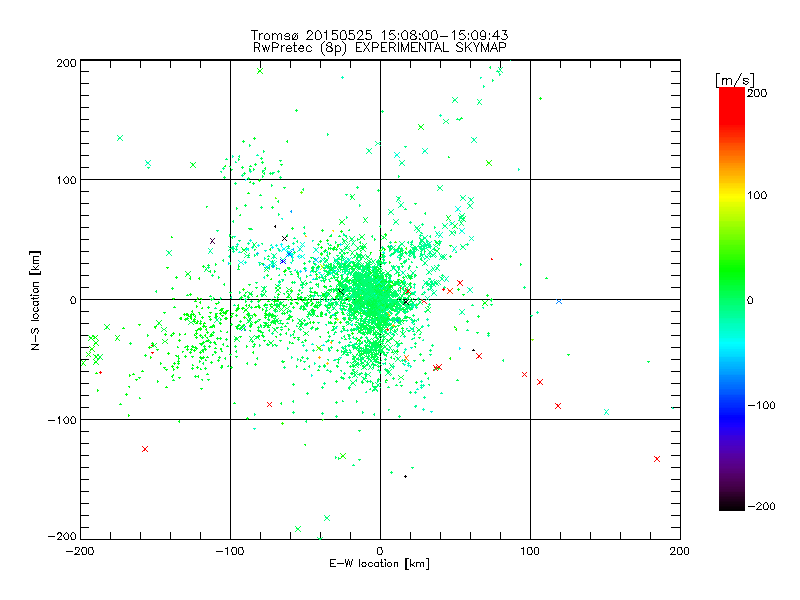The width and height of the screenshot is (800, 600).
Task: Click the '0' tick label on the E-W axis
Action: coord(380,551)
